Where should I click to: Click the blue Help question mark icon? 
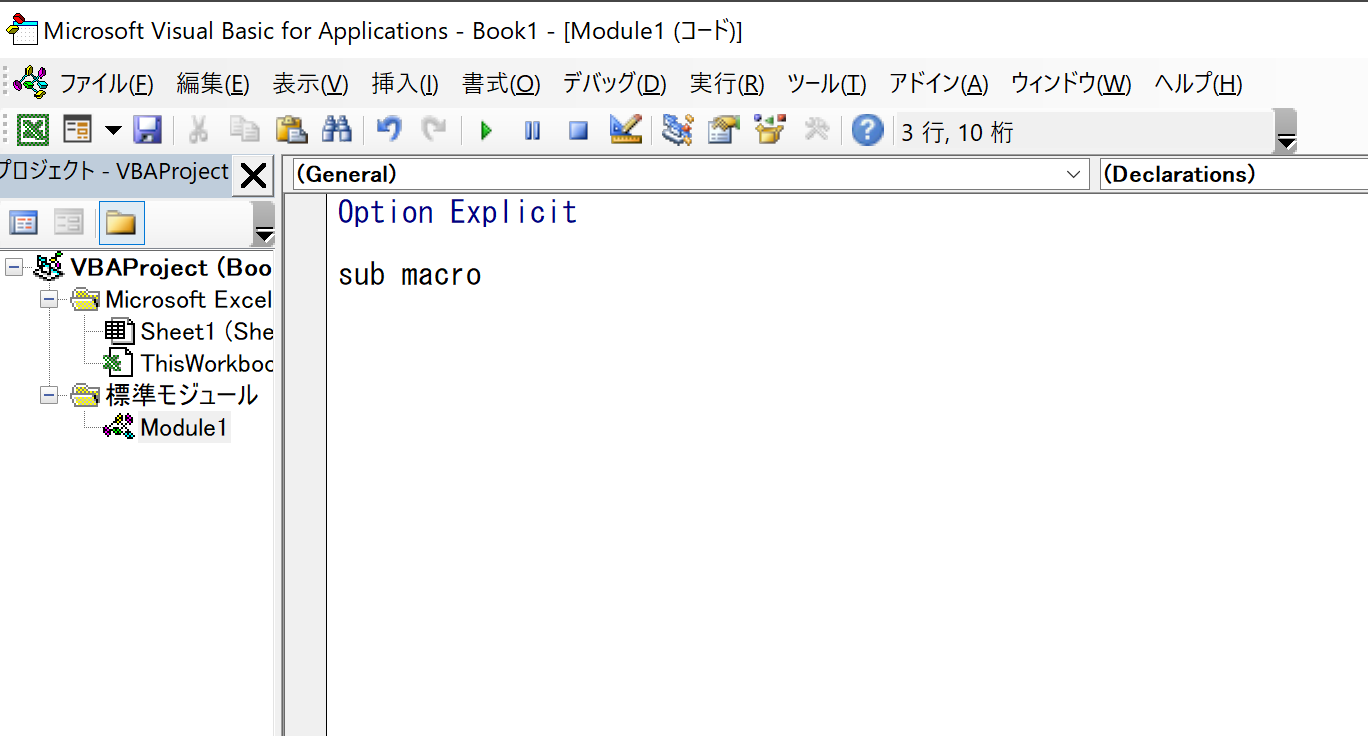(867, 130)
